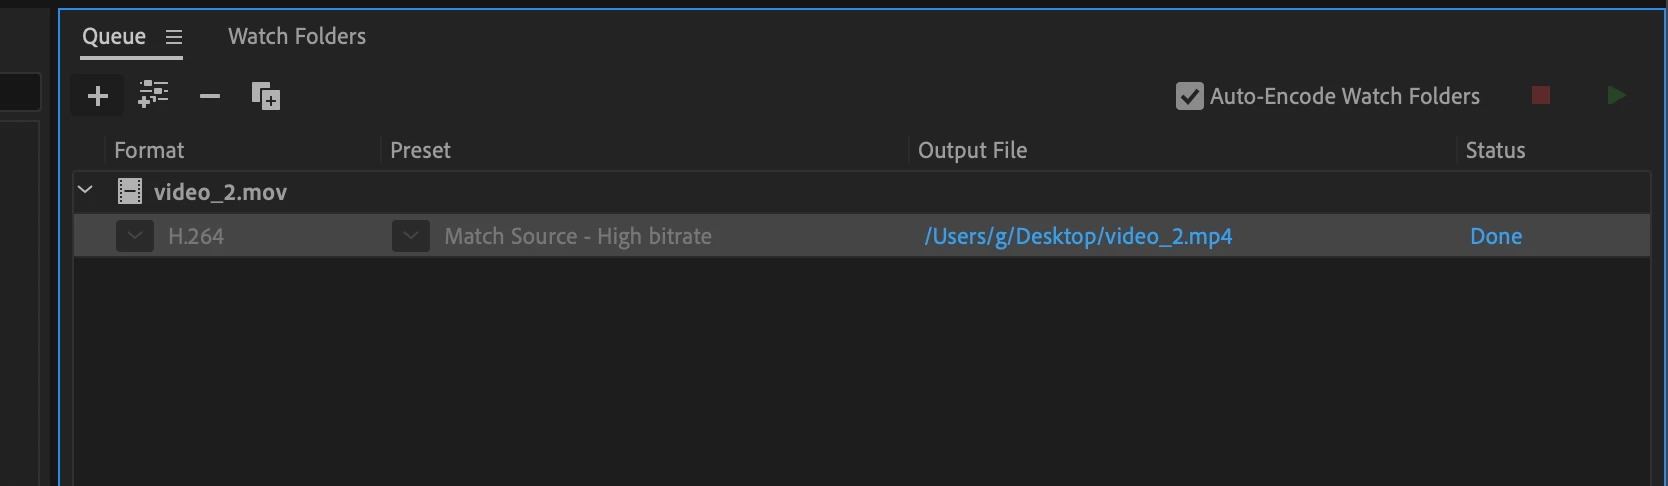Click the Add Output settings icon
1668x486 pixels.
point(153,95)
